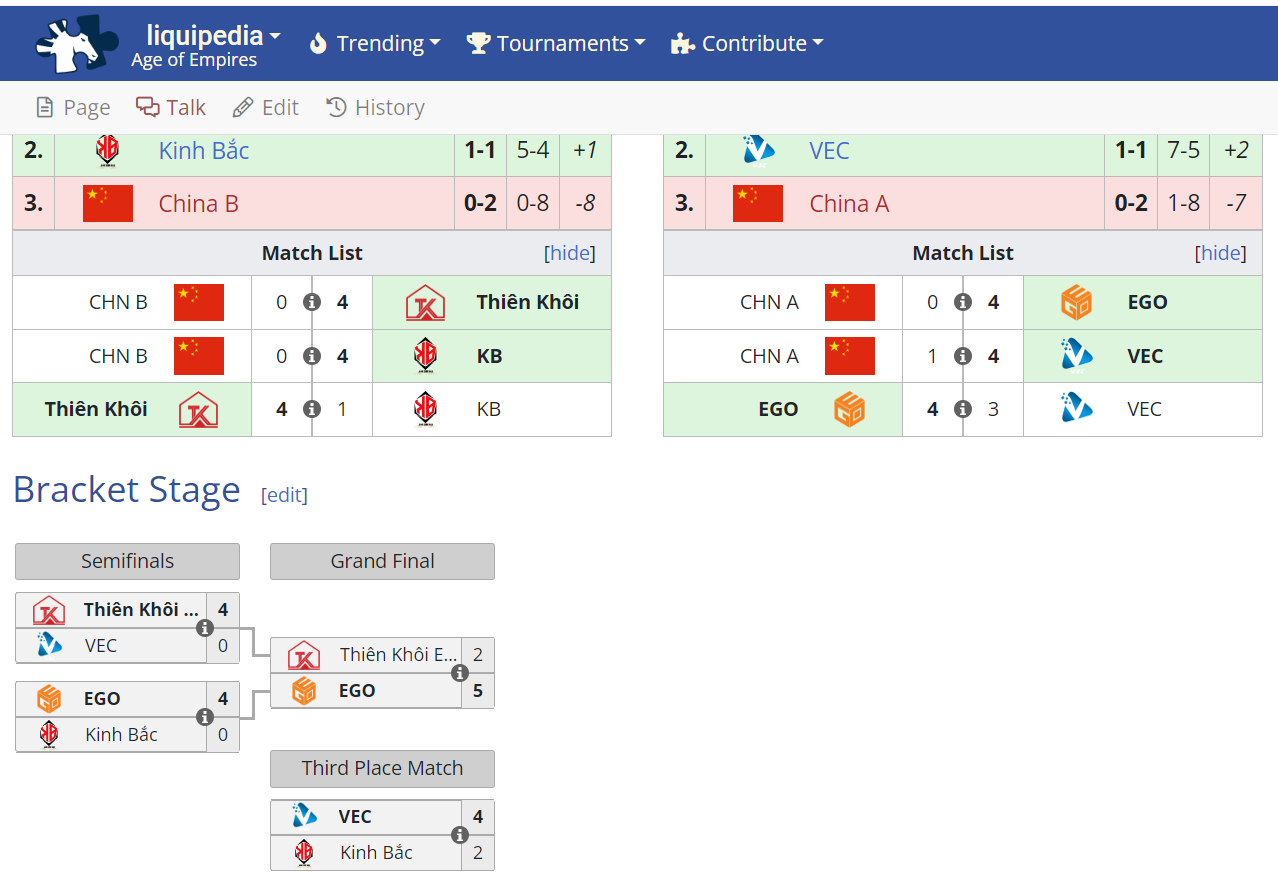Hide the left group Match List
This screenshot has width=1278, height=895.
570,253
